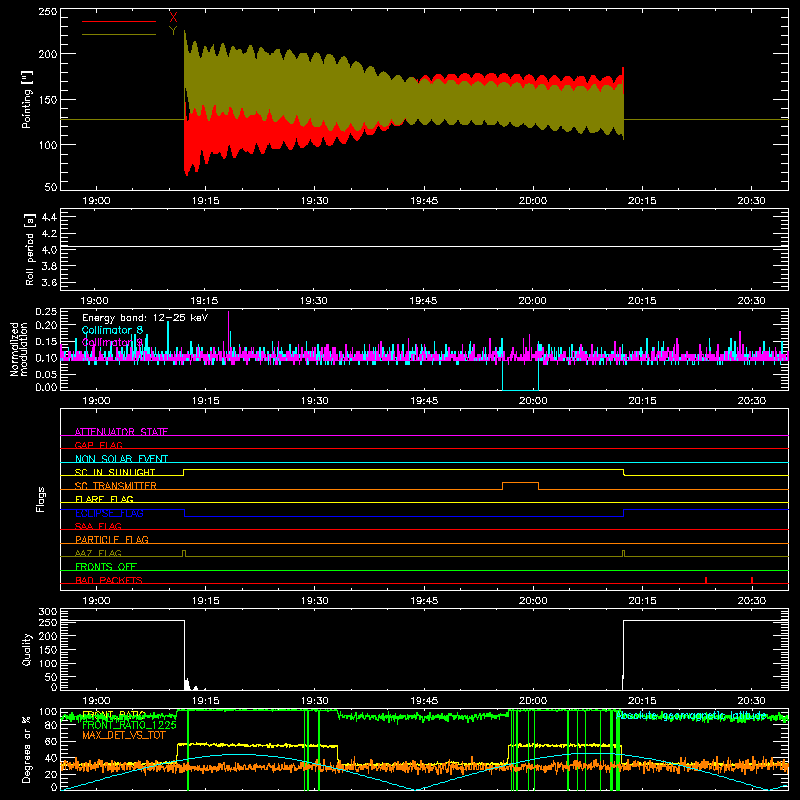Click the 4.4 value on Roll period axis
The width and height of the screenshot is (800, 800).
coord(49,217)
